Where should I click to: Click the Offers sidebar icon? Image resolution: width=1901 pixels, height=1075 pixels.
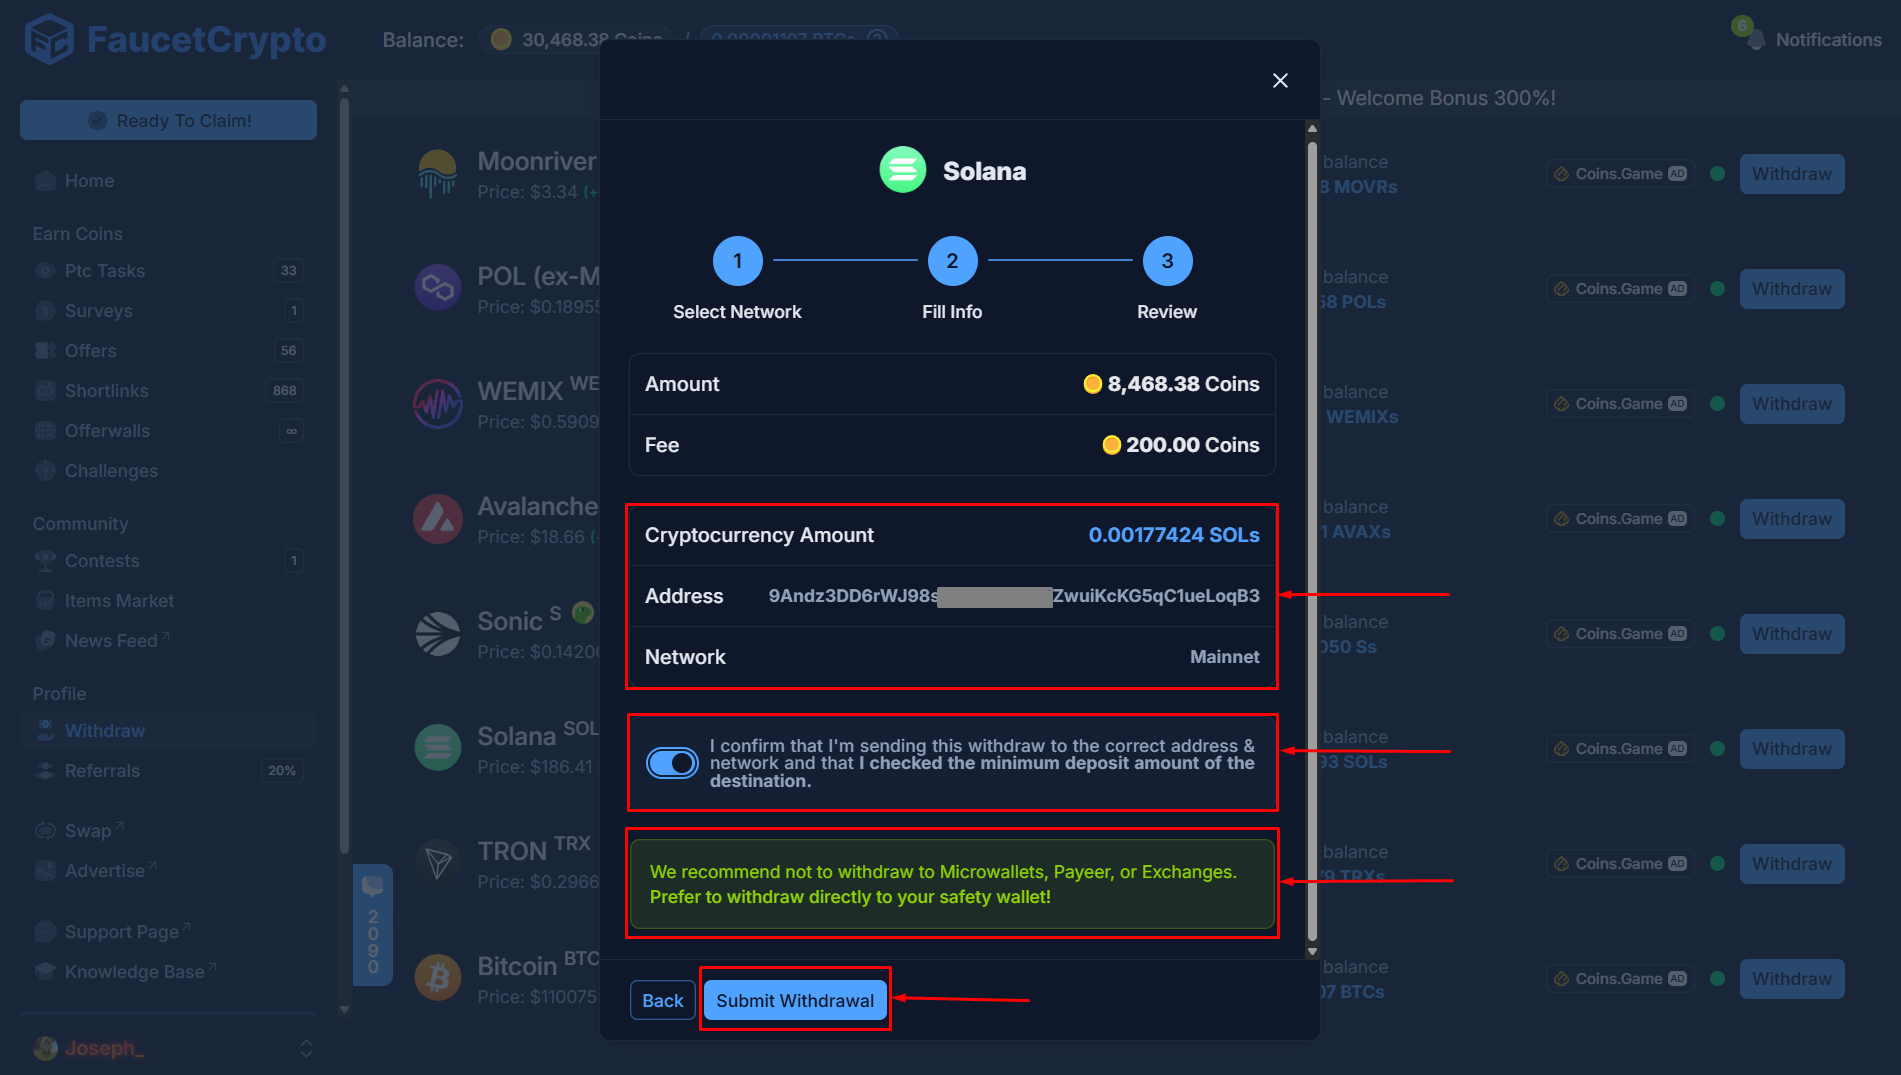[45, 351]
